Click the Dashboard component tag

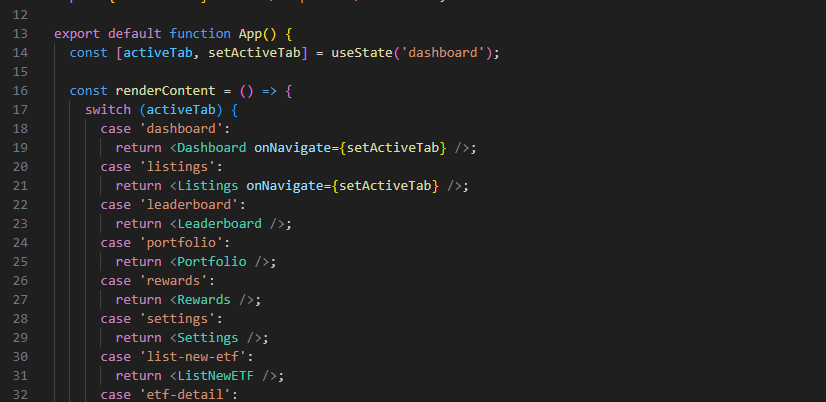click(x=212, y=148)
